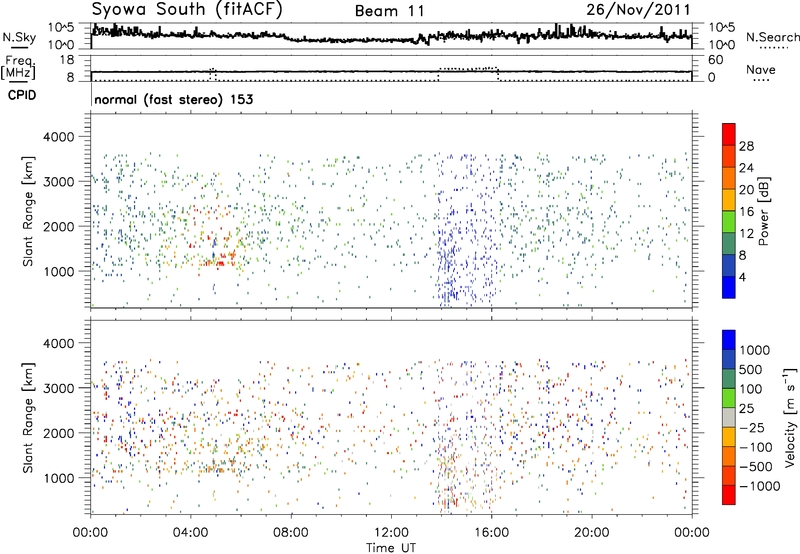This screenshot has height=554, width=800.
Task: Click the grey 25 to -25 velocity swatch
Action: click(729, 417)
